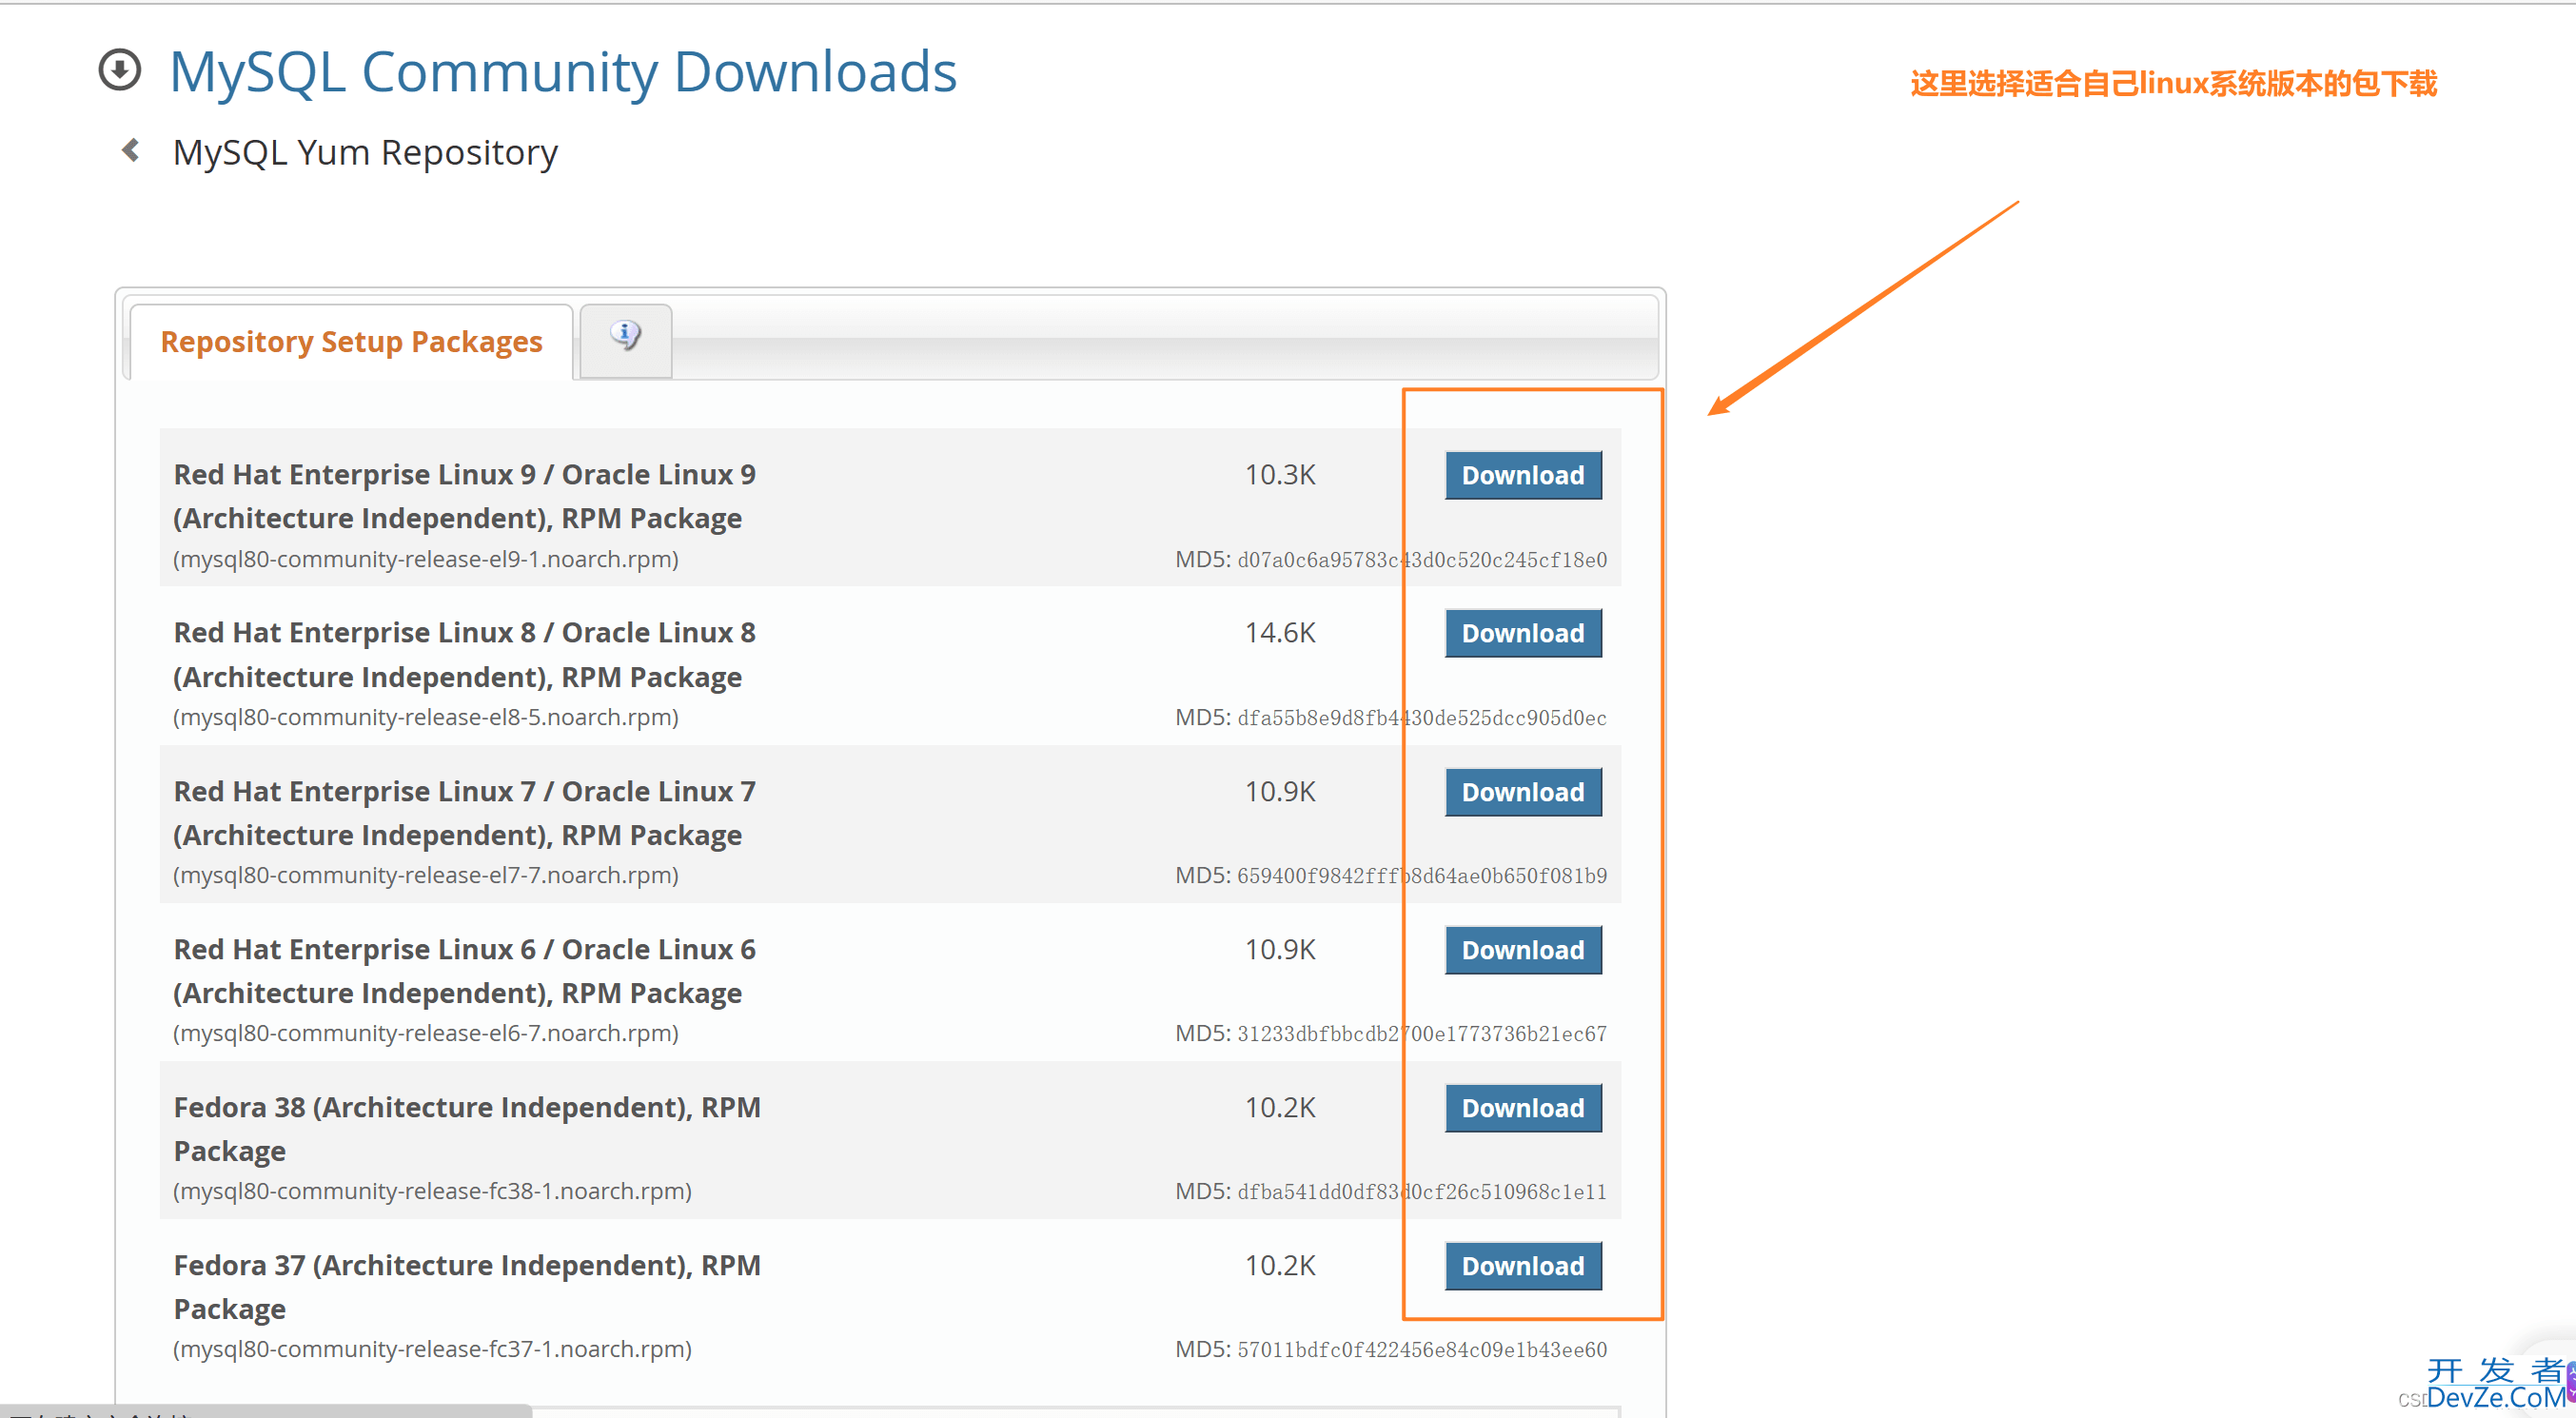Click the Red Hat Enterprise Linux 6 title
Image resolution: width=2576 pixels, height=1418 pixels.
click(x=464, y=971)
